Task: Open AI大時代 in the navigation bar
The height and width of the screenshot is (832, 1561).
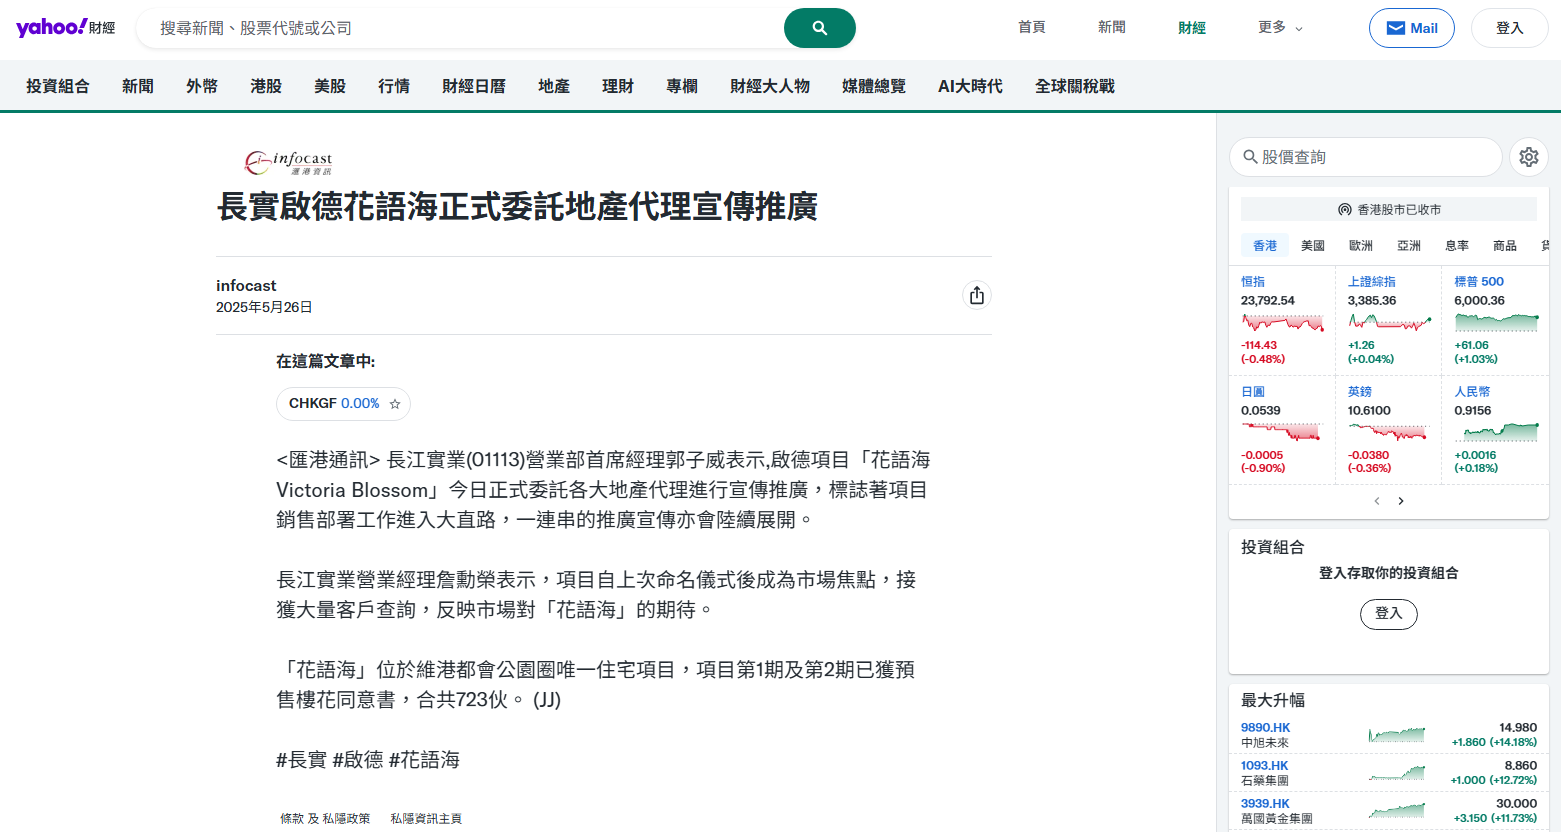Action: pos(970,86)
